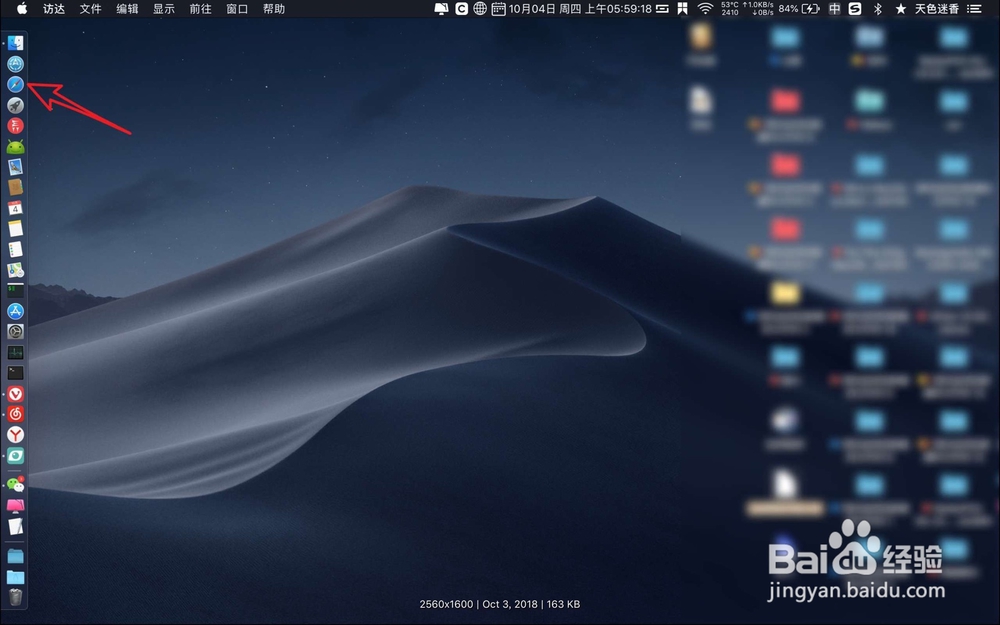Launch the green Android app icon
The image size is (1000, 625).
click(15, 147)
